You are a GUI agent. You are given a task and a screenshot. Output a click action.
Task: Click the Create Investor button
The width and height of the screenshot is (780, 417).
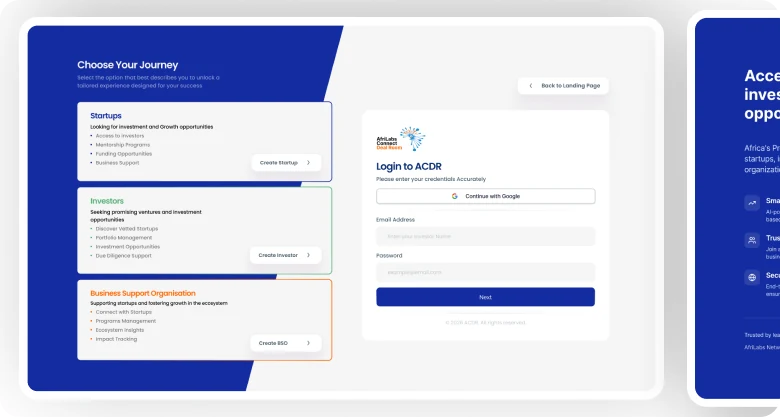tap(286, 255)
